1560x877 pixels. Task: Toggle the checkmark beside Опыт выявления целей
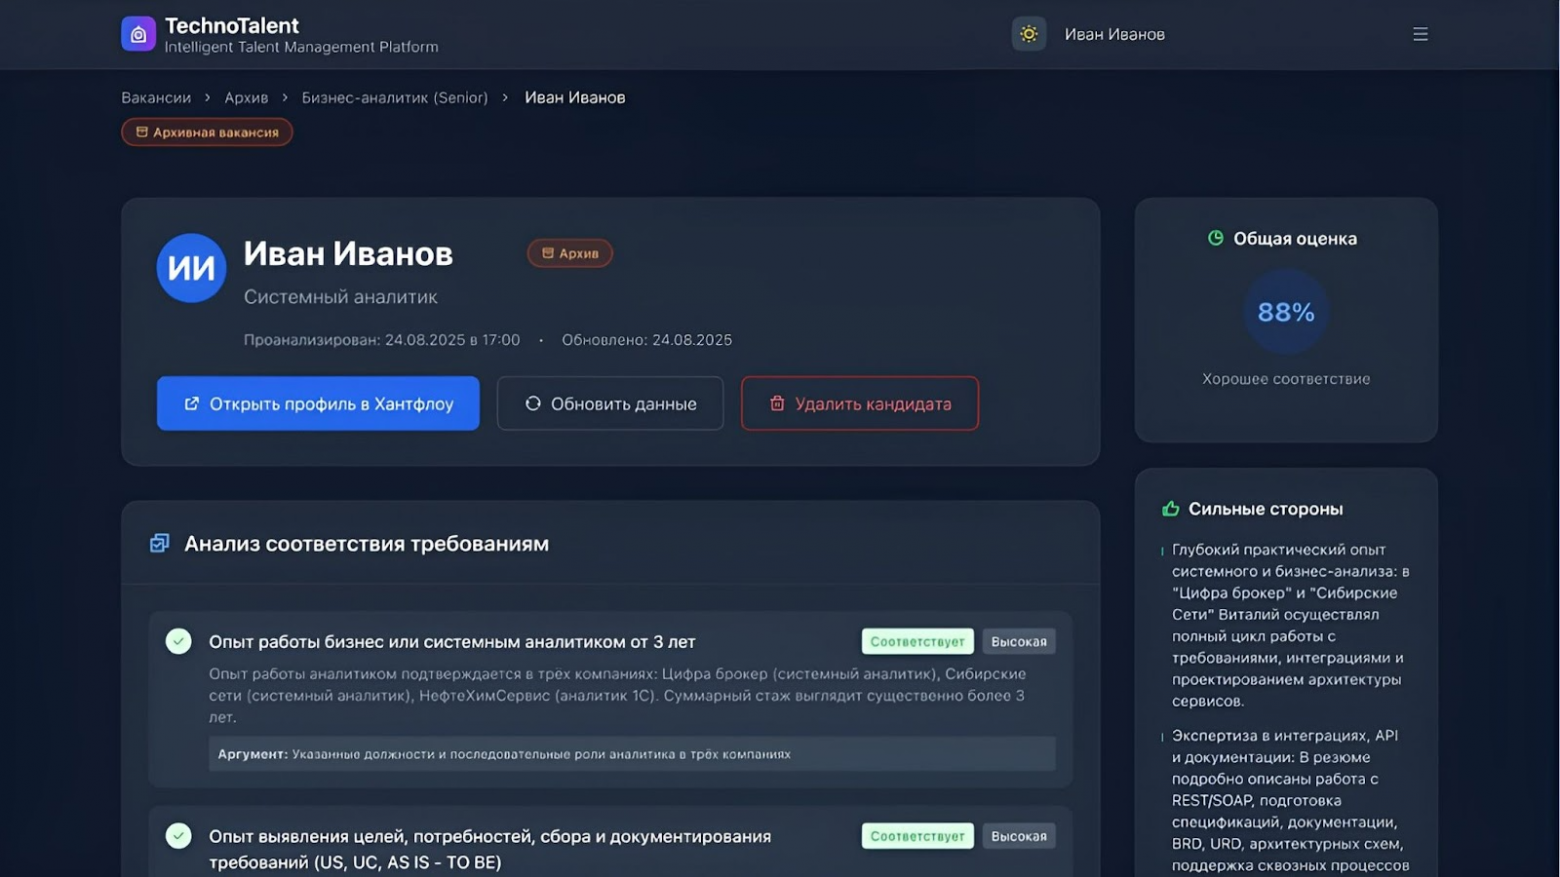coord(178,835)
